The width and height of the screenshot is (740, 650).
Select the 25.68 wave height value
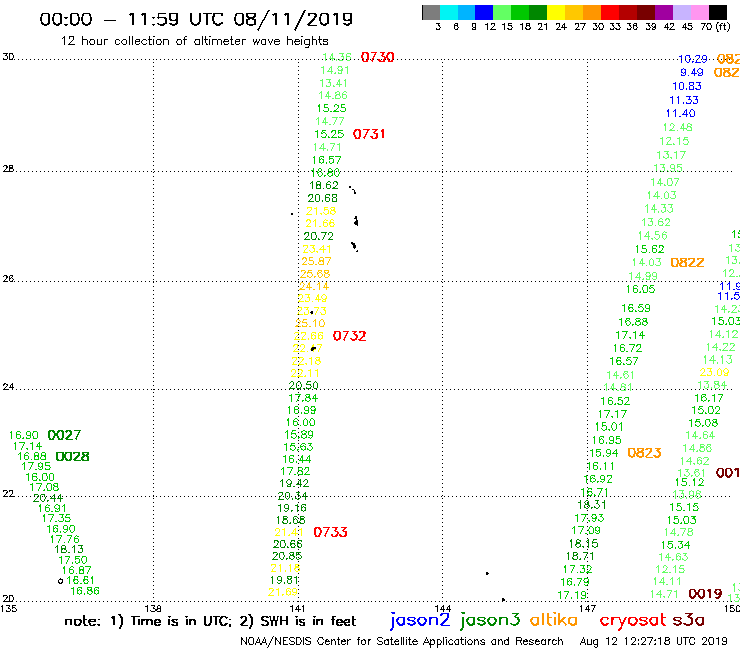[315, 274]
